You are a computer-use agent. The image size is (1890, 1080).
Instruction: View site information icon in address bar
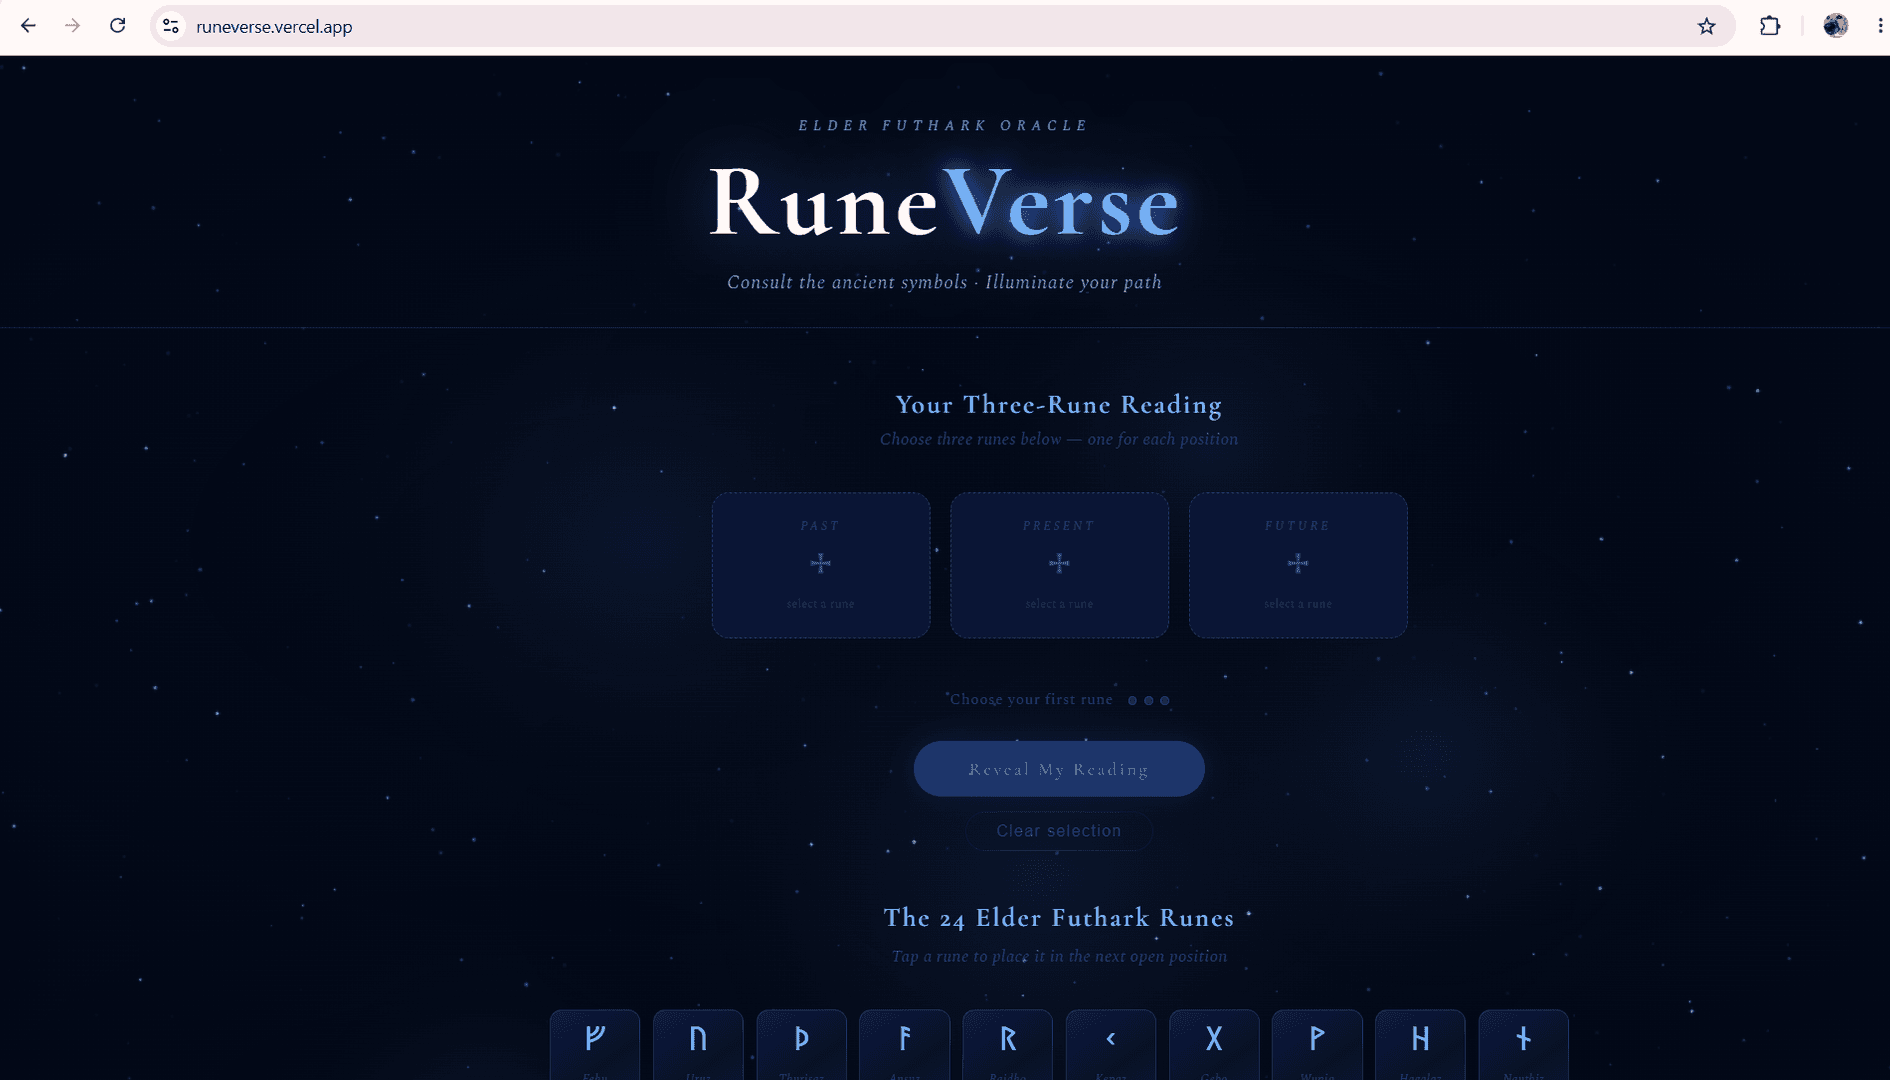pos(171,26)
